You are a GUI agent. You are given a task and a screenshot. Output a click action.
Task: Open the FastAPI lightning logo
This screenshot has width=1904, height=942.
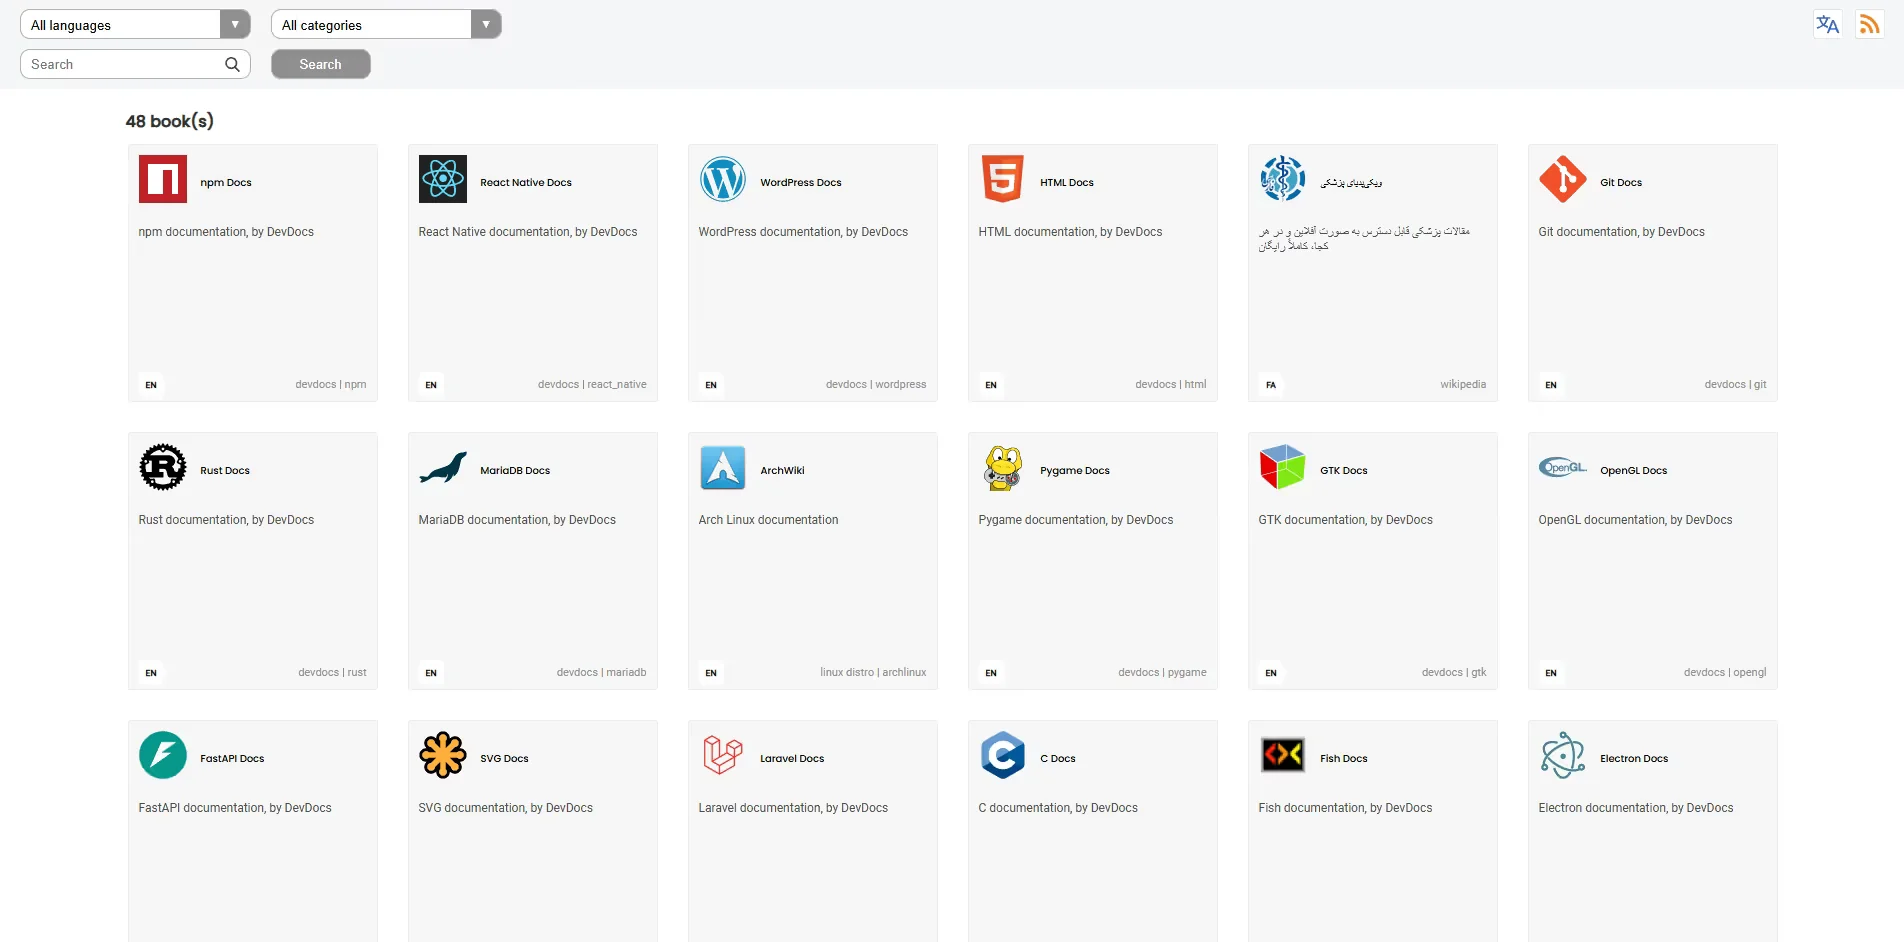(x=163, y=755)
